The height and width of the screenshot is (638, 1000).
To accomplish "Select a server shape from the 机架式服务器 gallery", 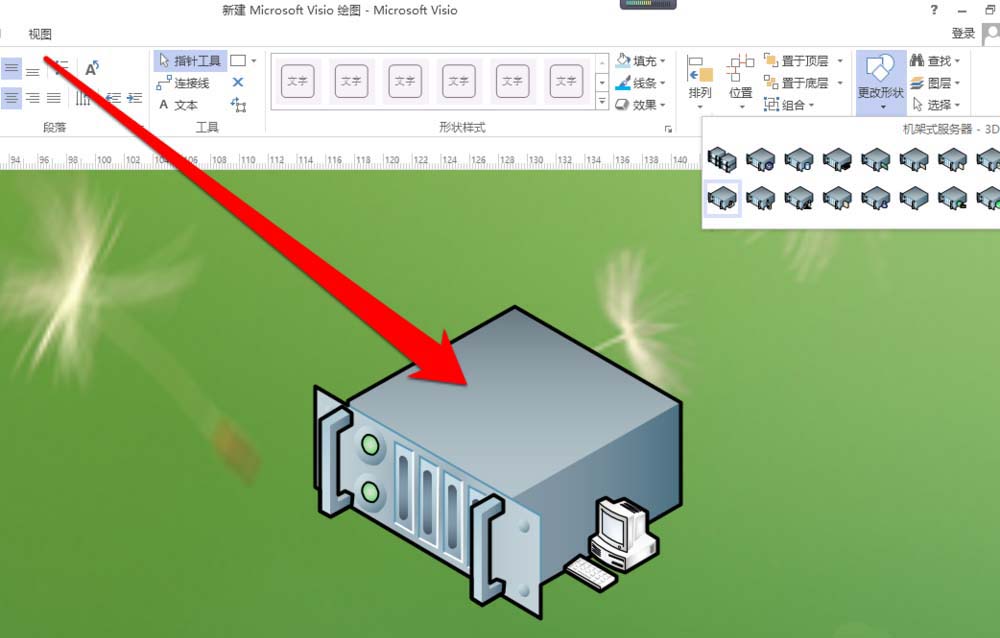I will (722, 198).
